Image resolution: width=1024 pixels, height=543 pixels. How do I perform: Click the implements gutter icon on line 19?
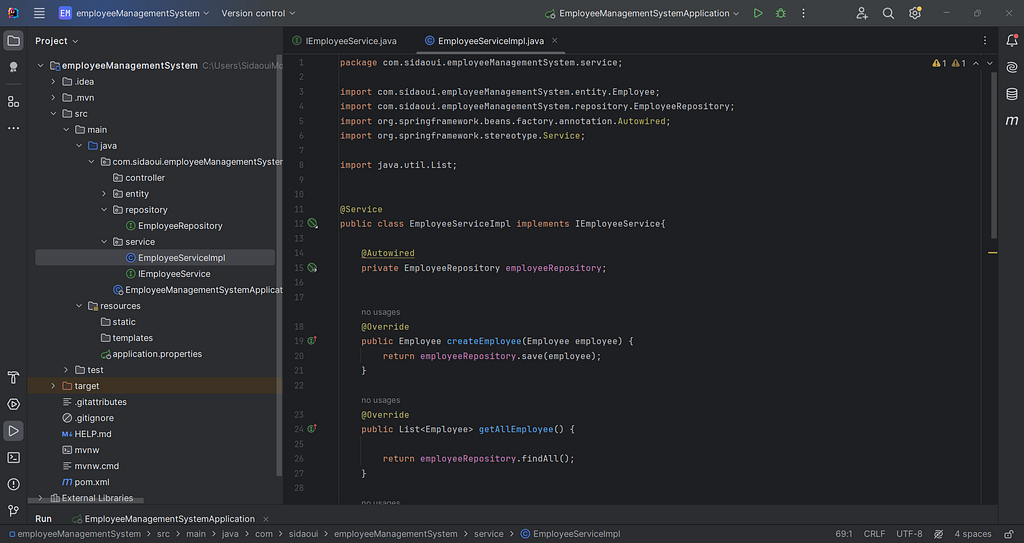coord(312,341)
